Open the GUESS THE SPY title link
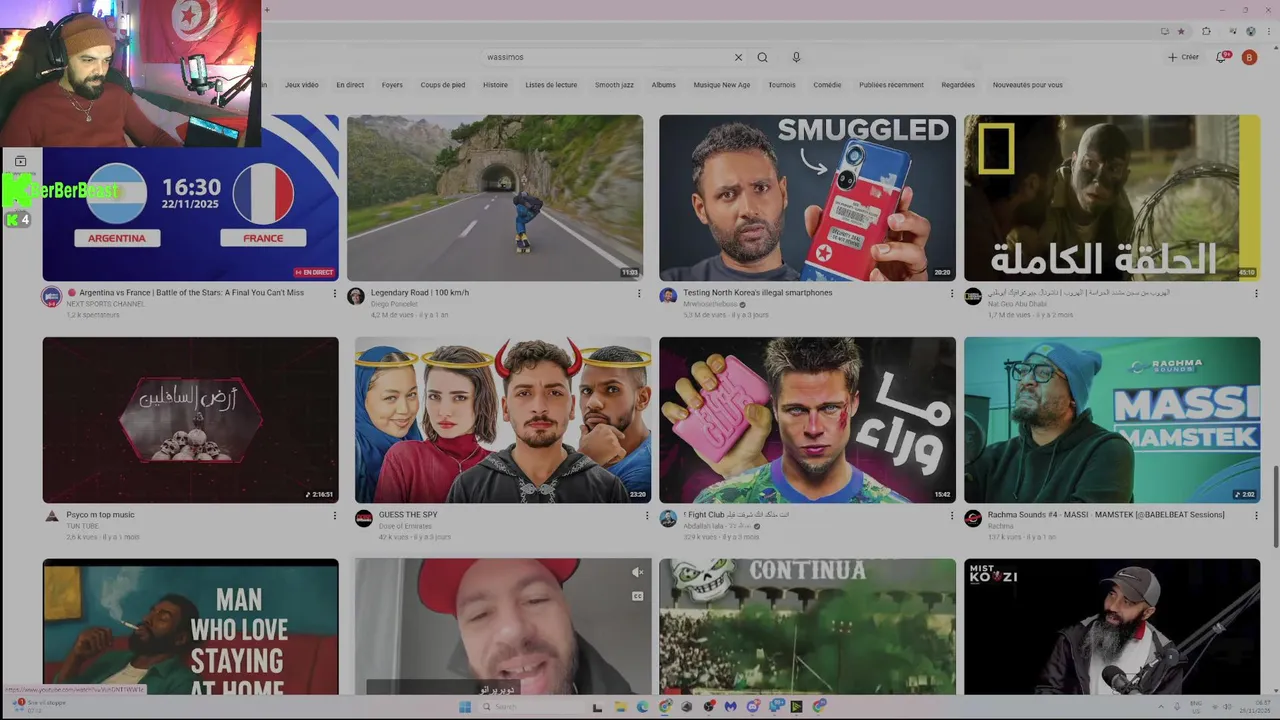Screen dimensions: 1280x720 point(408,515)
